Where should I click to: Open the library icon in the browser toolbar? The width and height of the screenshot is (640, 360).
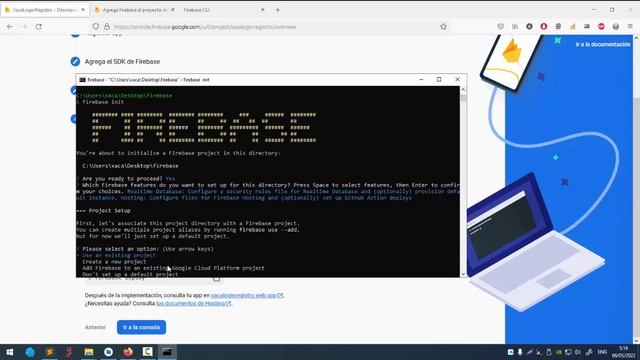pos(515,27)
